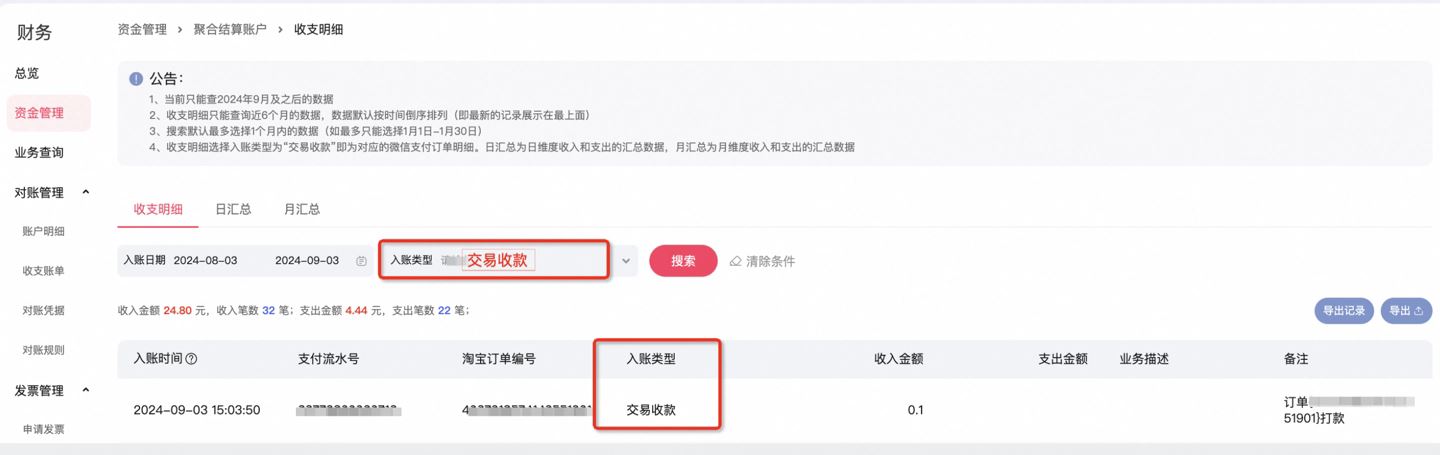Open 业务查询 in the sidebar
The width and height of the screenshot is (1440, 455).
tap(39, 153)
